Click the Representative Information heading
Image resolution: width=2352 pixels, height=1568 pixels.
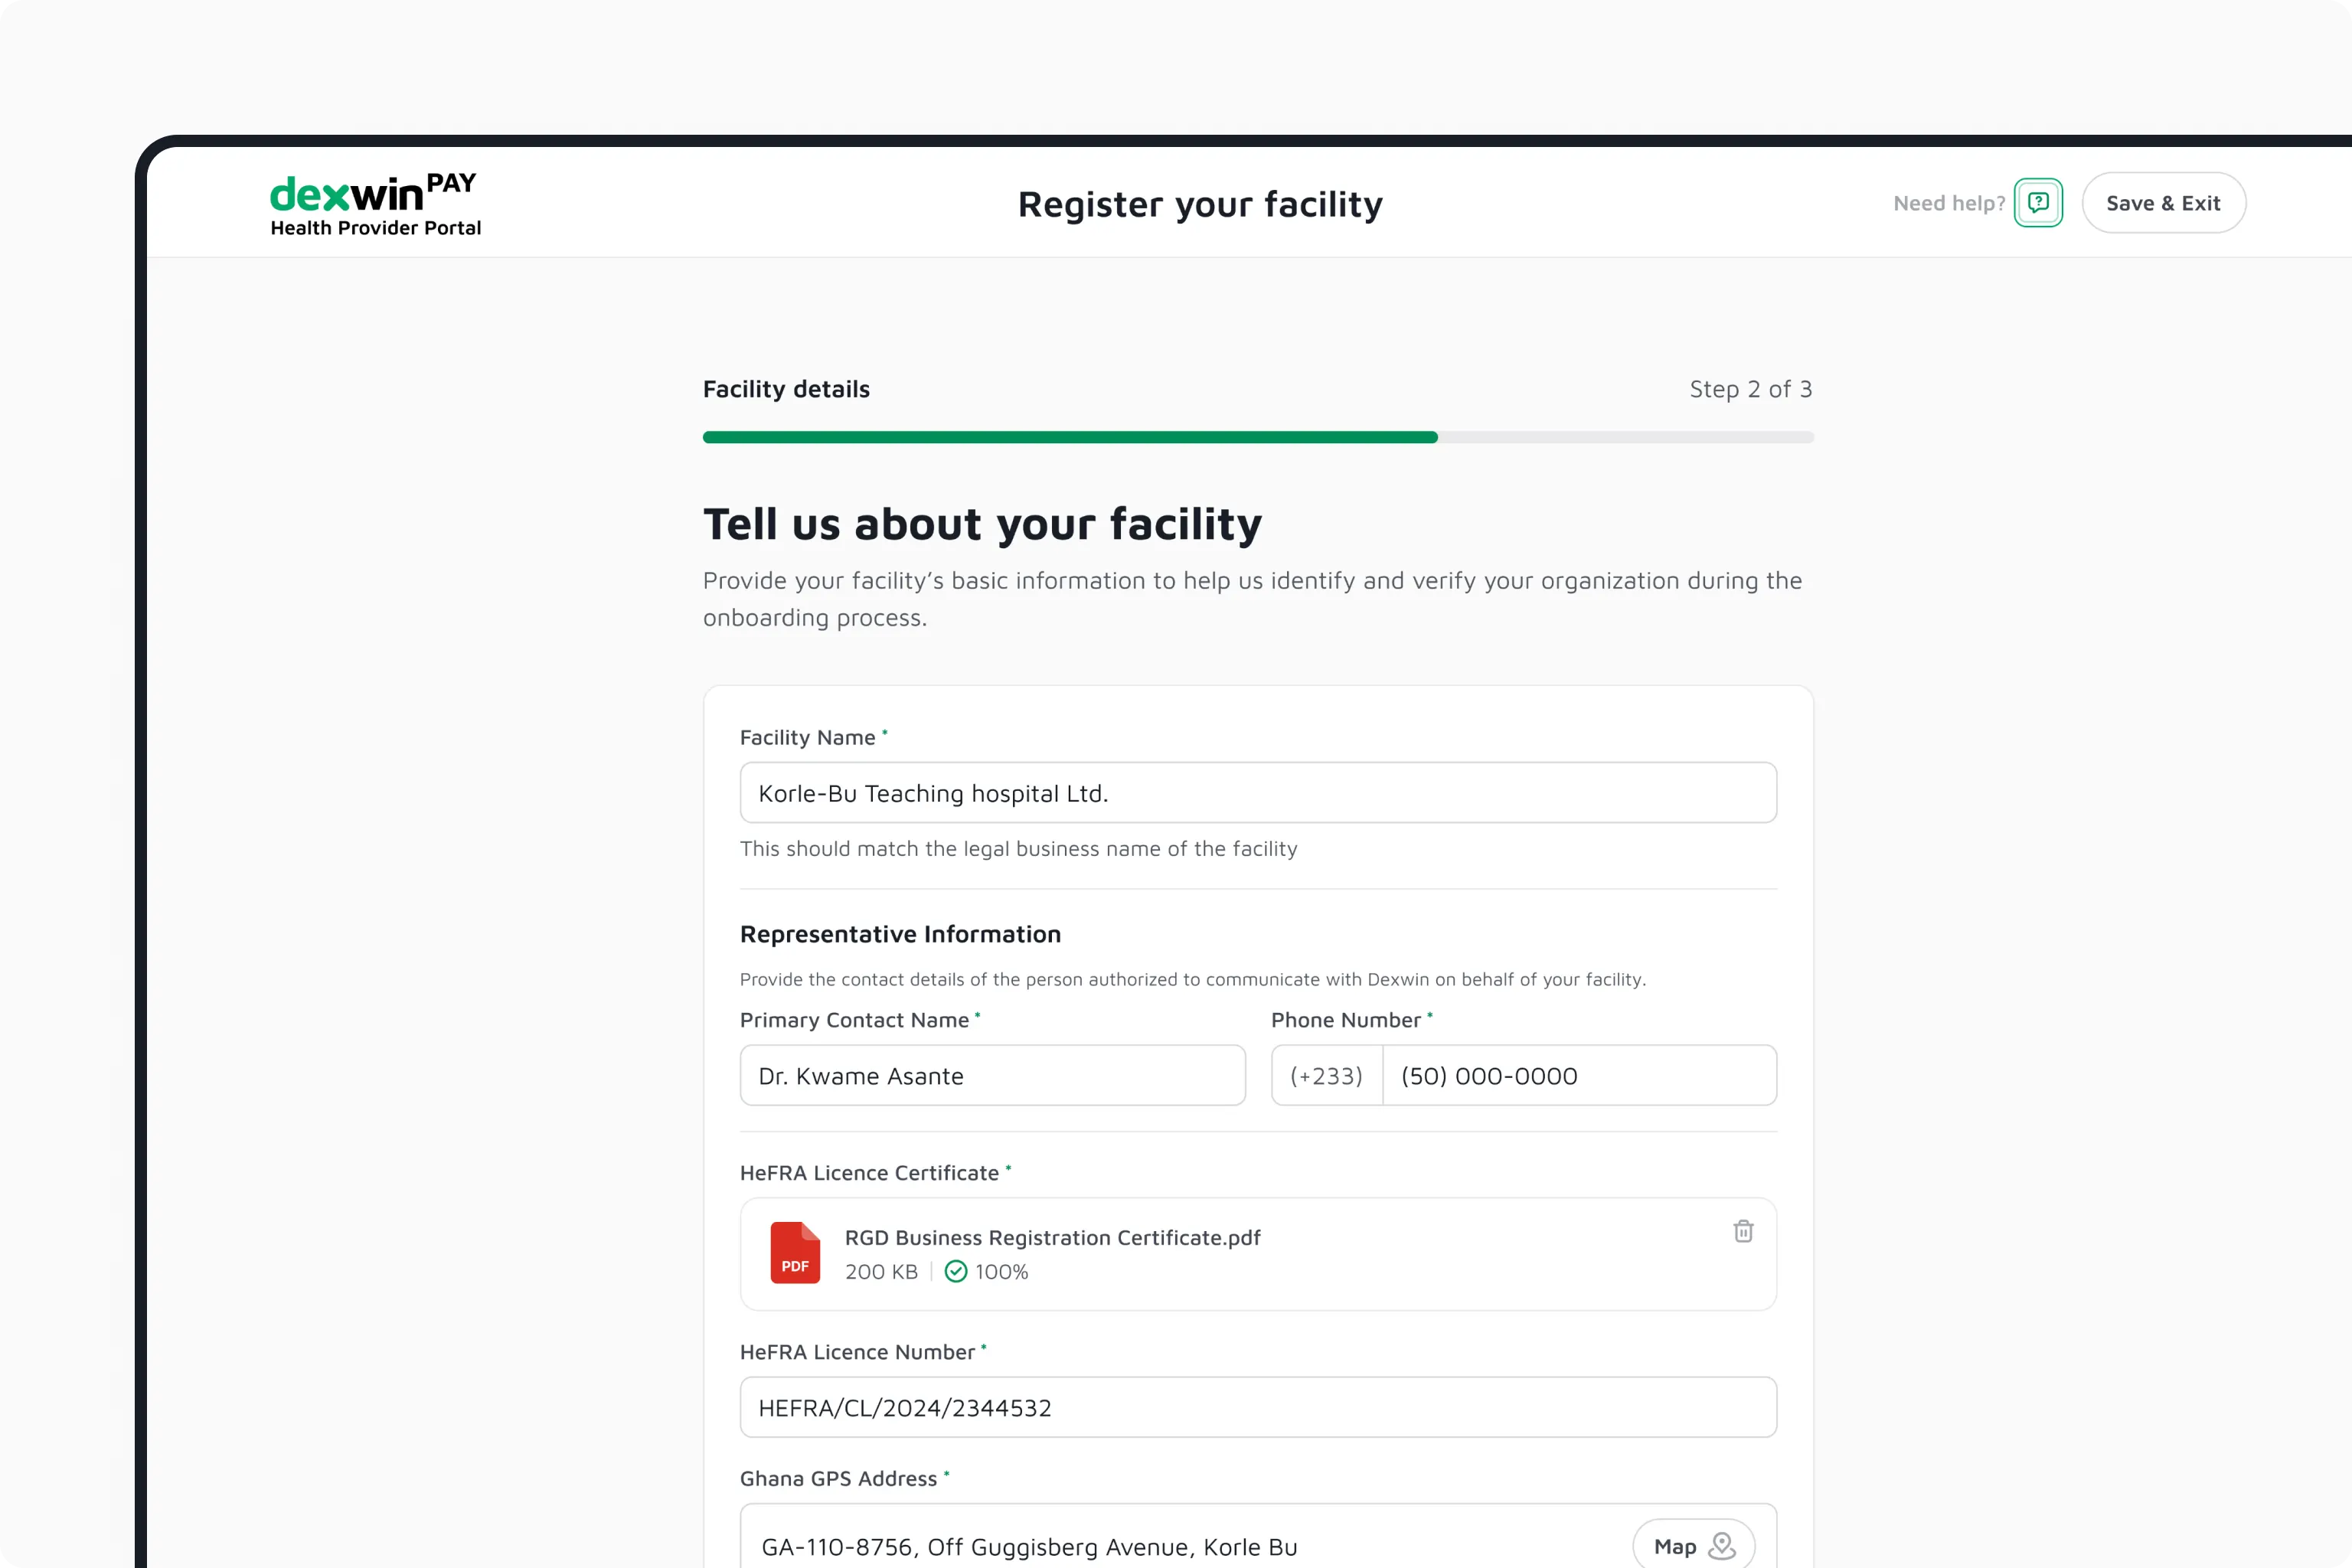click(x=900, y=934)
